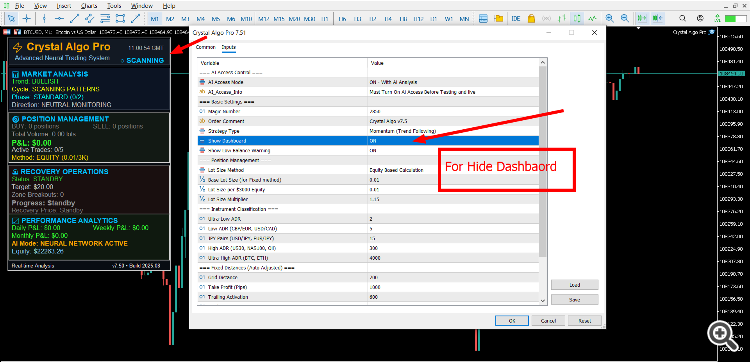Select the Fibonacci retracement tool
The height and width of the screenshot is (362, 750).
coord(105,19)
